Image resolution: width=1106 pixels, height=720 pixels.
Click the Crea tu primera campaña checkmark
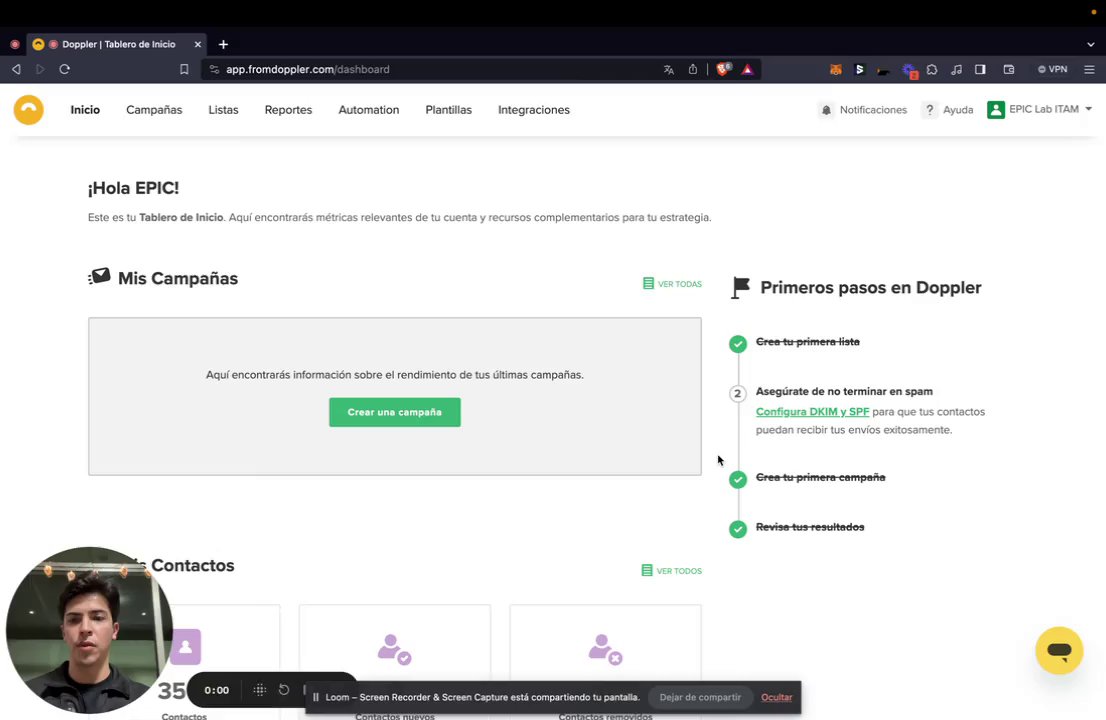pos(738,480)
